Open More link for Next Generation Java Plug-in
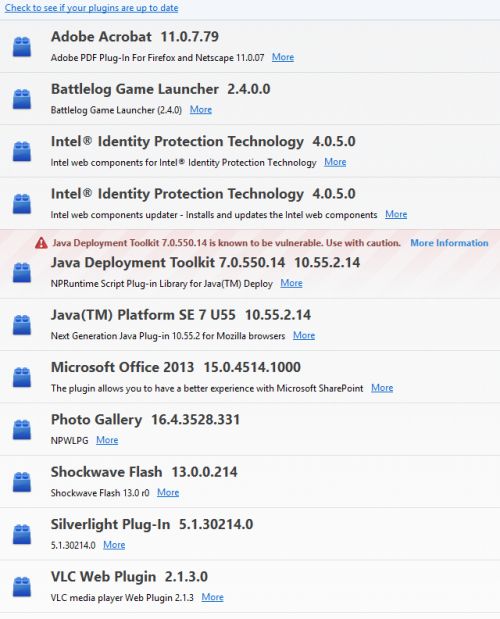The width and height of the screenshot is (500, 619). (x=304, y=336)
